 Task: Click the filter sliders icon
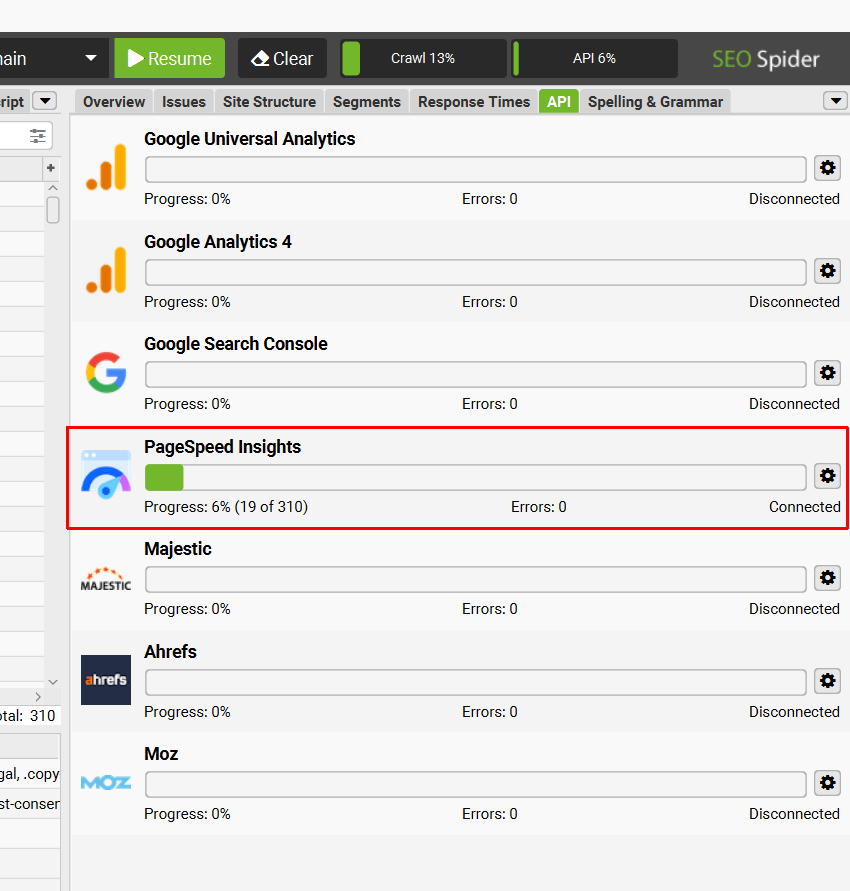tap(38, 136)
